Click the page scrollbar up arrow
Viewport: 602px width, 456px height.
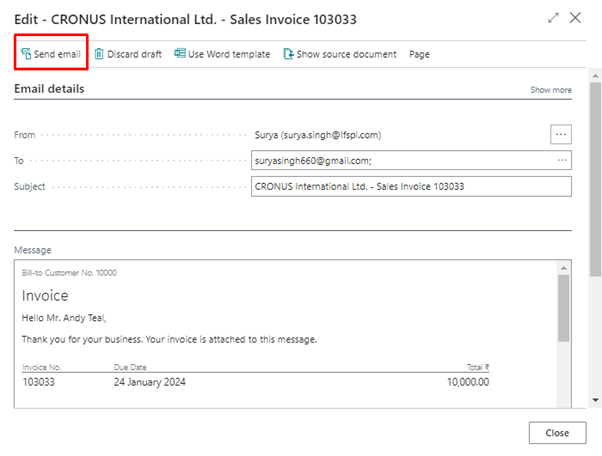coord(595,76)
